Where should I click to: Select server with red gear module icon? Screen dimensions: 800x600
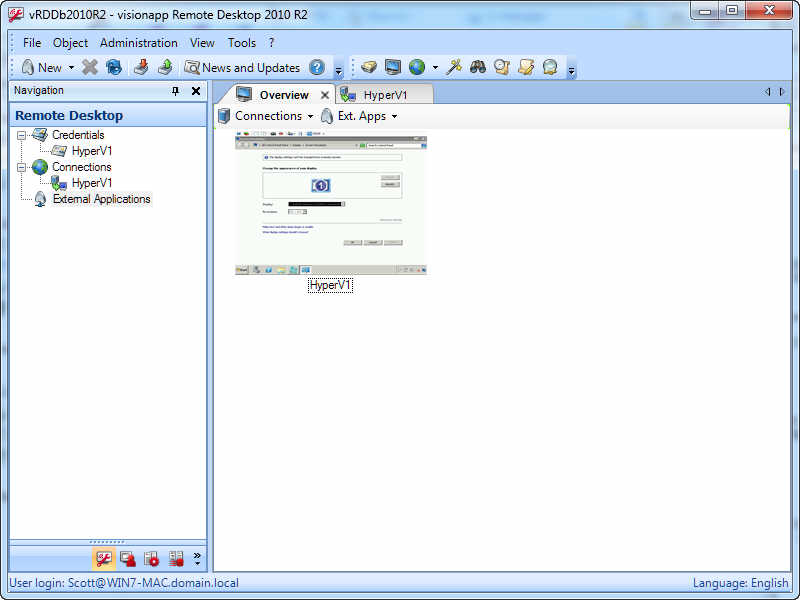[x=152, y=559]
